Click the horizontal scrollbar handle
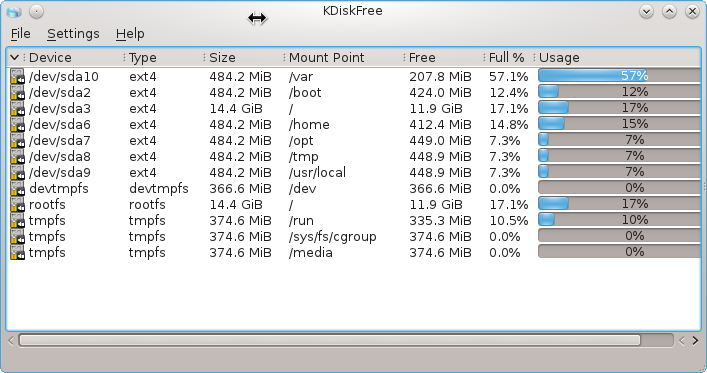707x373 pixels. tap(329, 340)
